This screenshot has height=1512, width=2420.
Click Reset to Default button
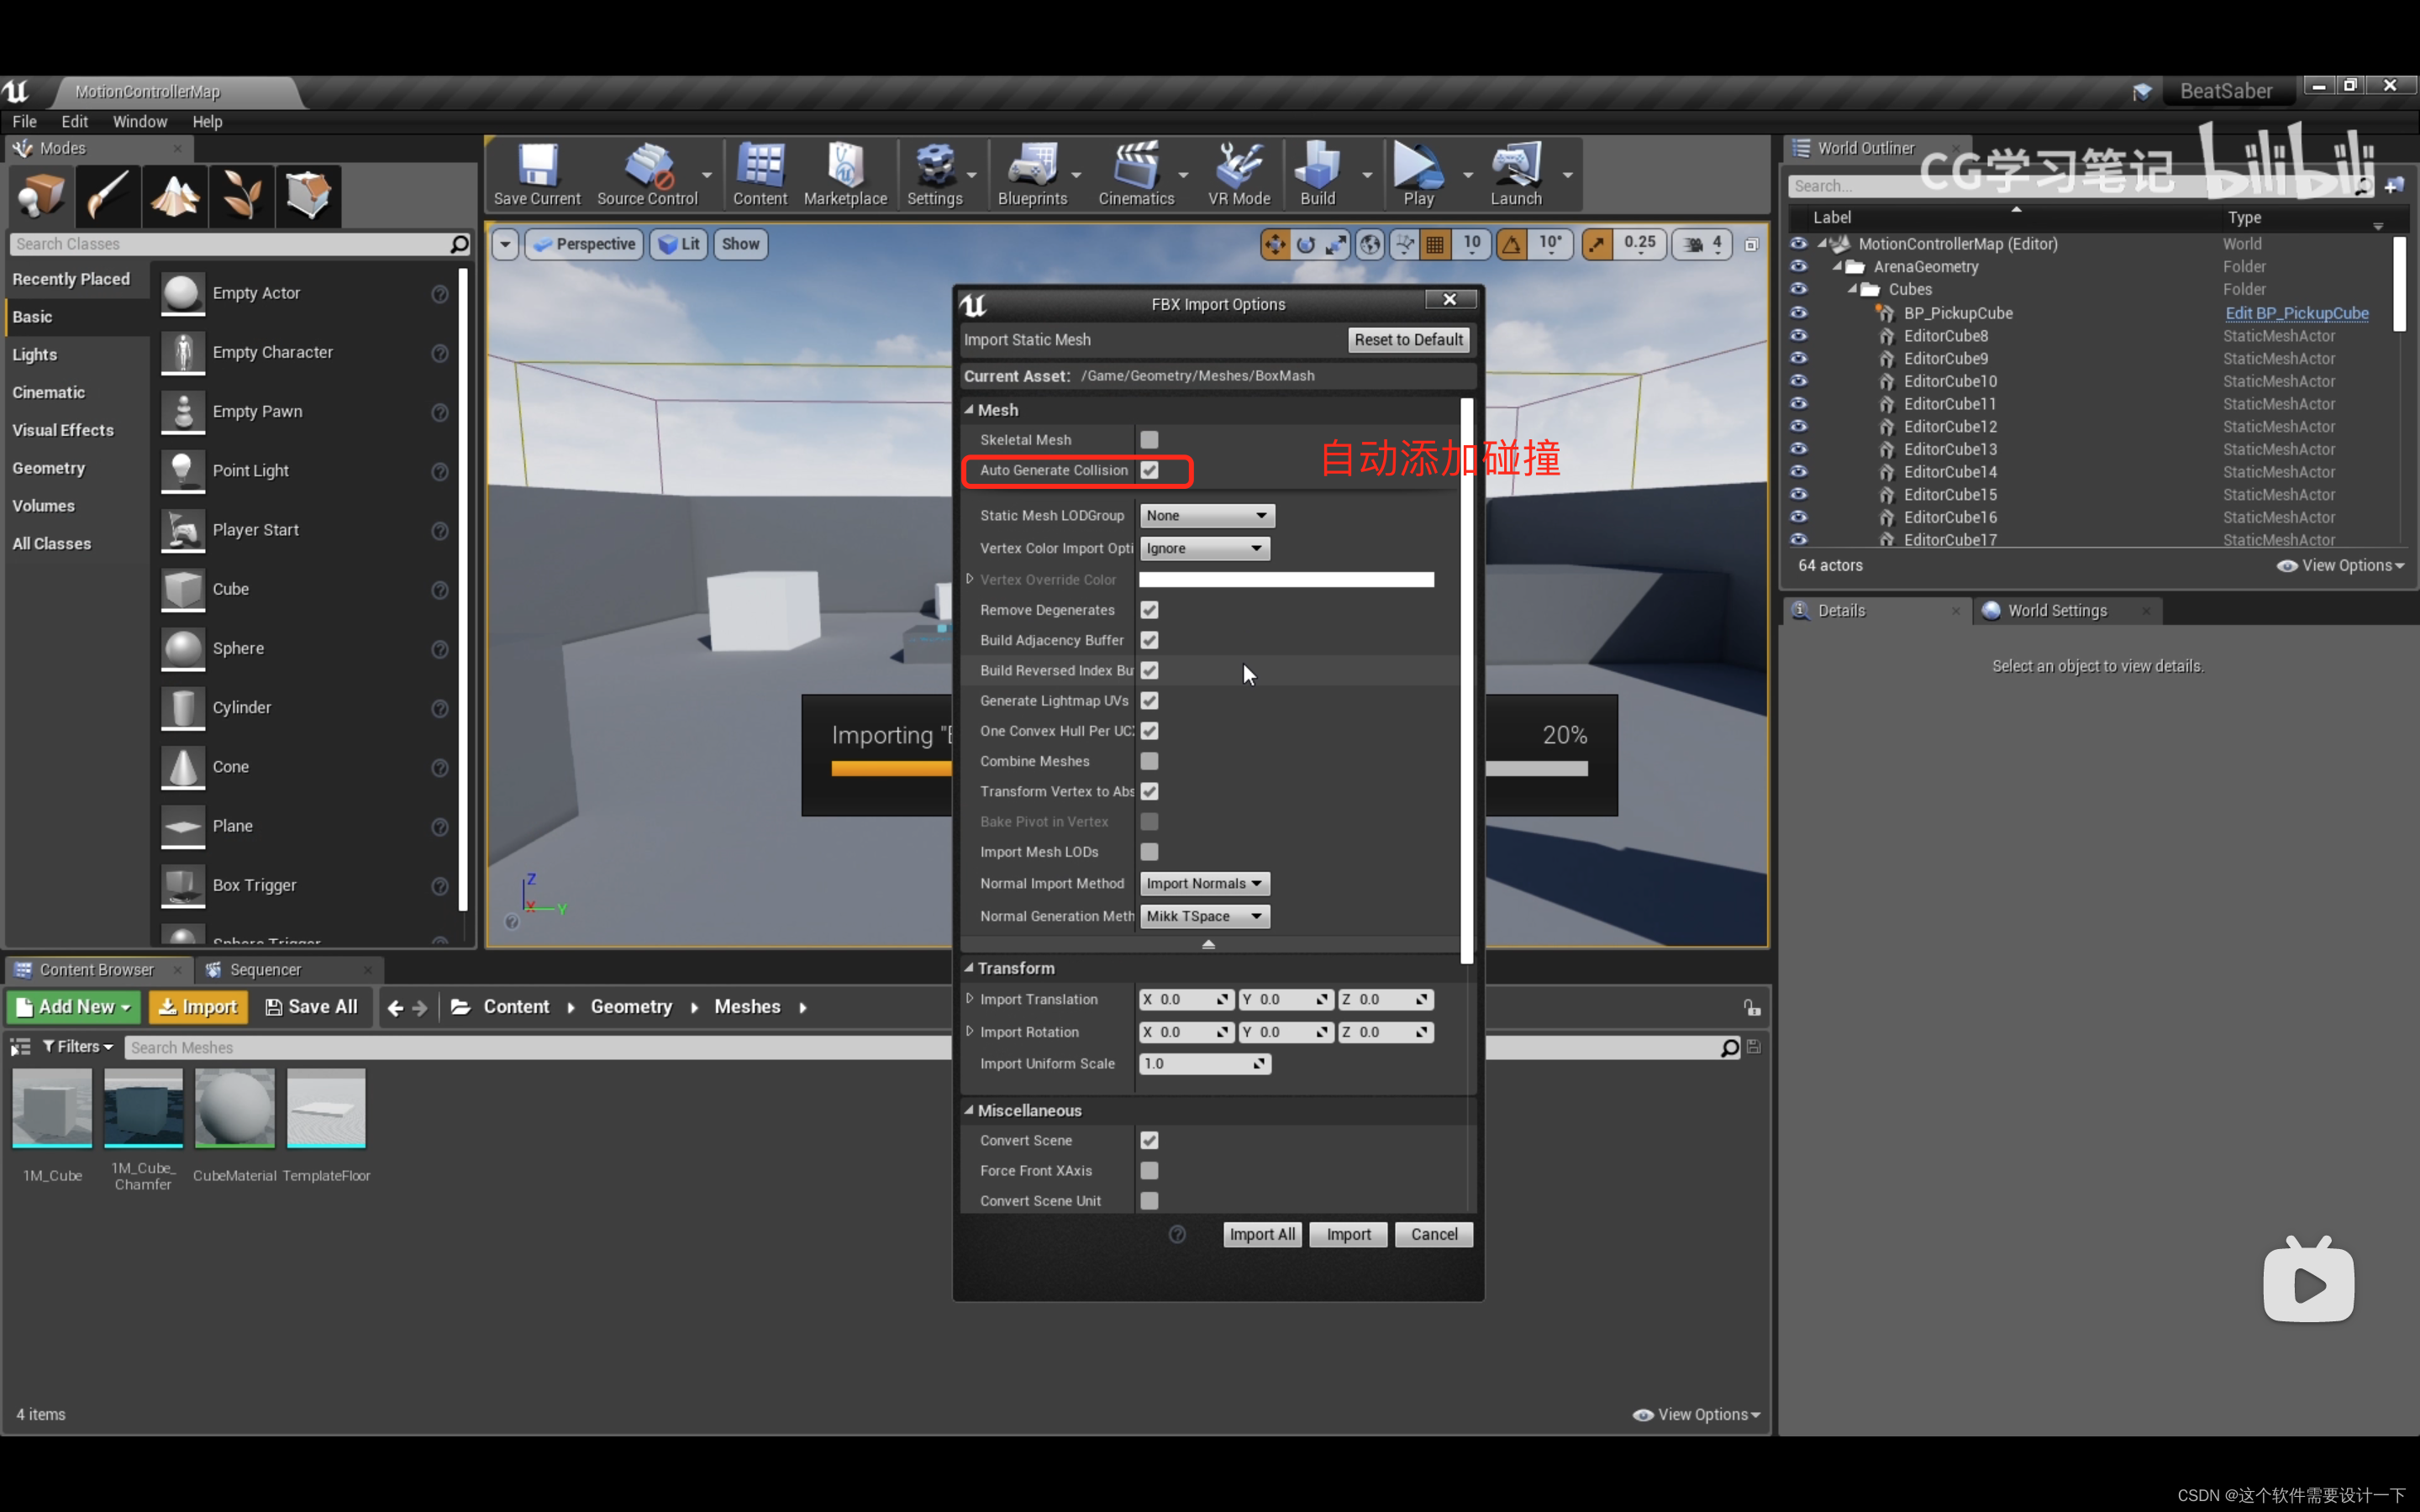(x=1408, y=340)
